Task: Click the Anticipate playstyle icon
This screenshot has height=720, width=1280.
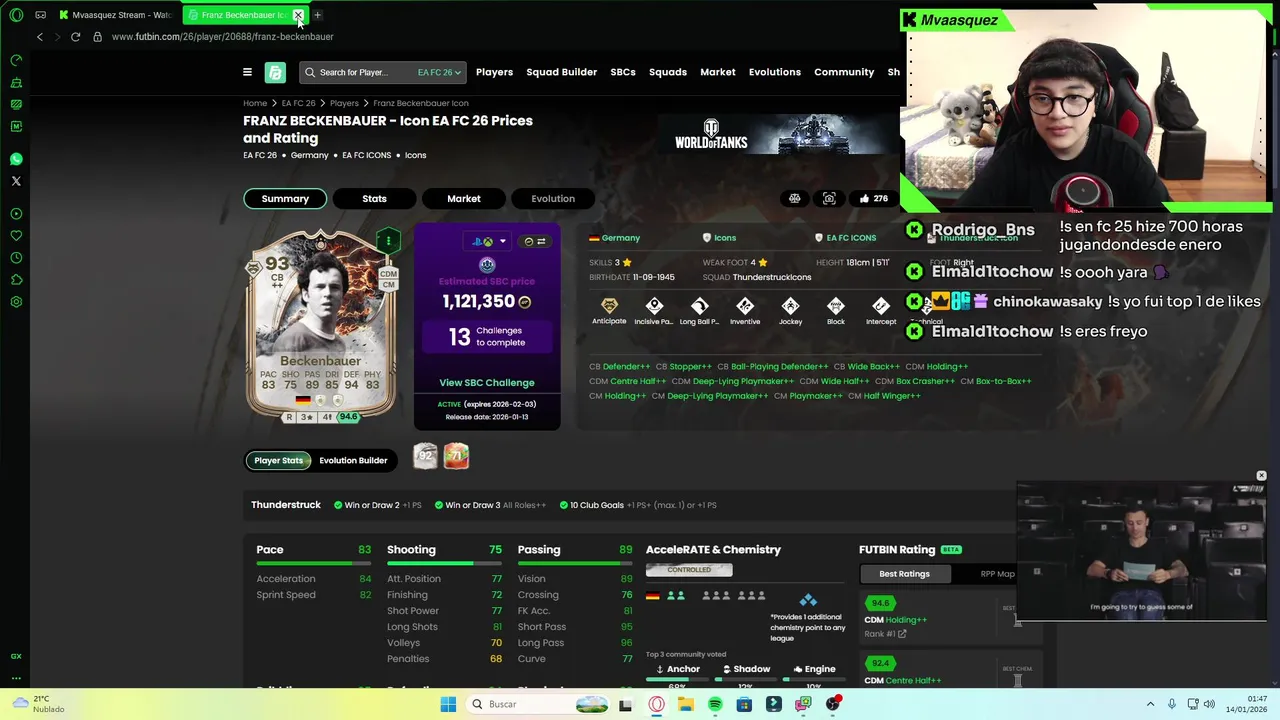Action: [x=609, y=305]
